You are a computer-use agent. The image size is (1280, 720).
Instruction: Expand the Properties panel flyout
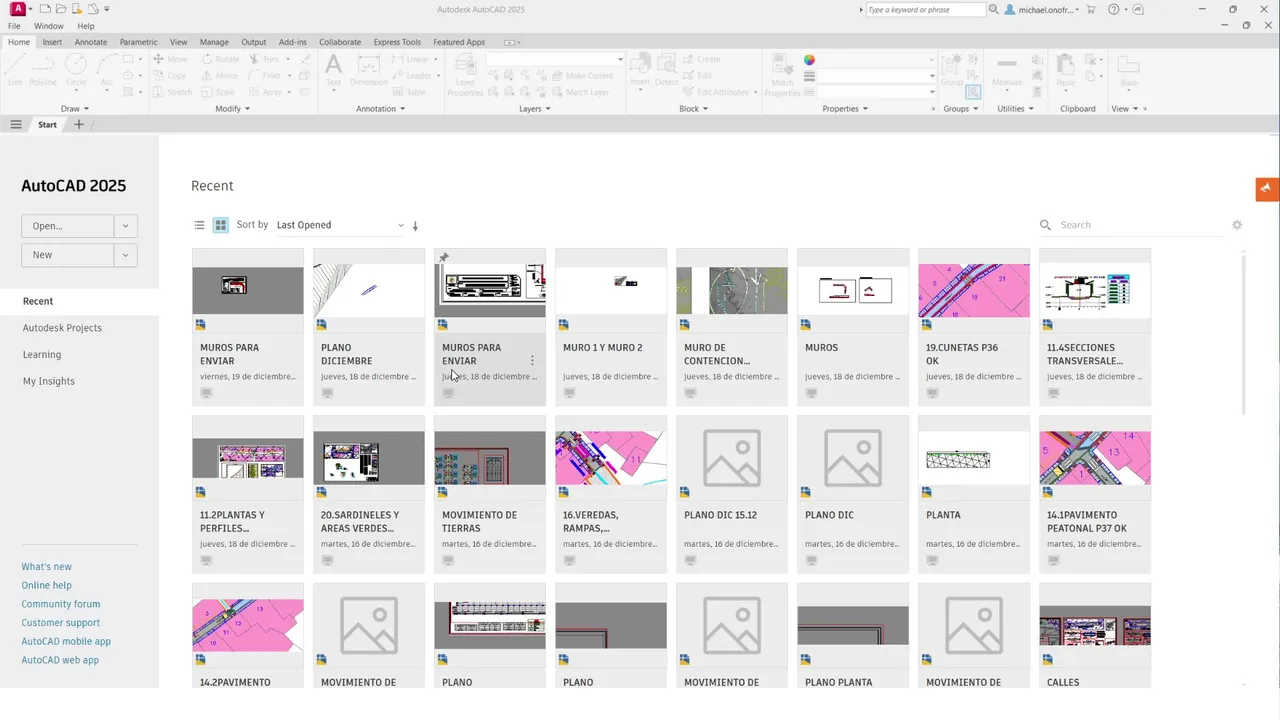click(x=845, y=109)
